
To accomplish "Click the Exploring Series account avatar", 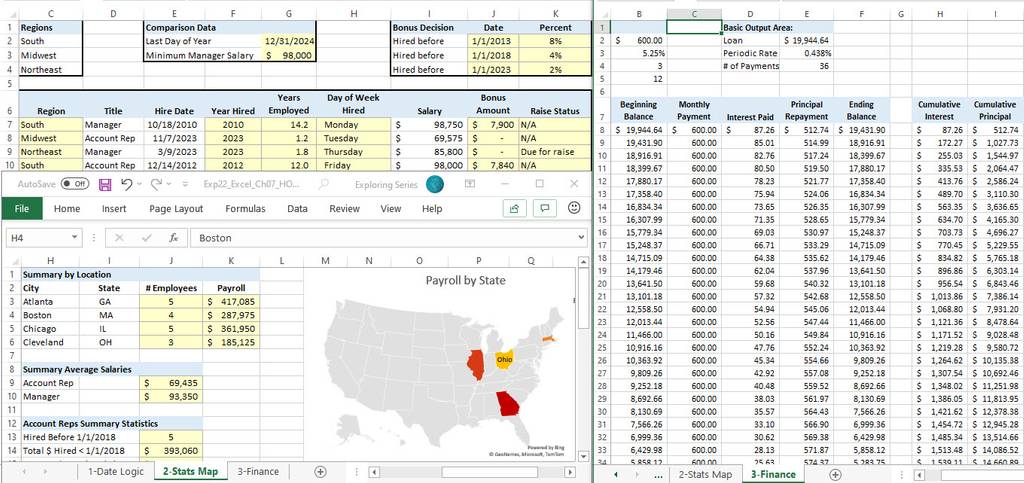I will (435, 185).
